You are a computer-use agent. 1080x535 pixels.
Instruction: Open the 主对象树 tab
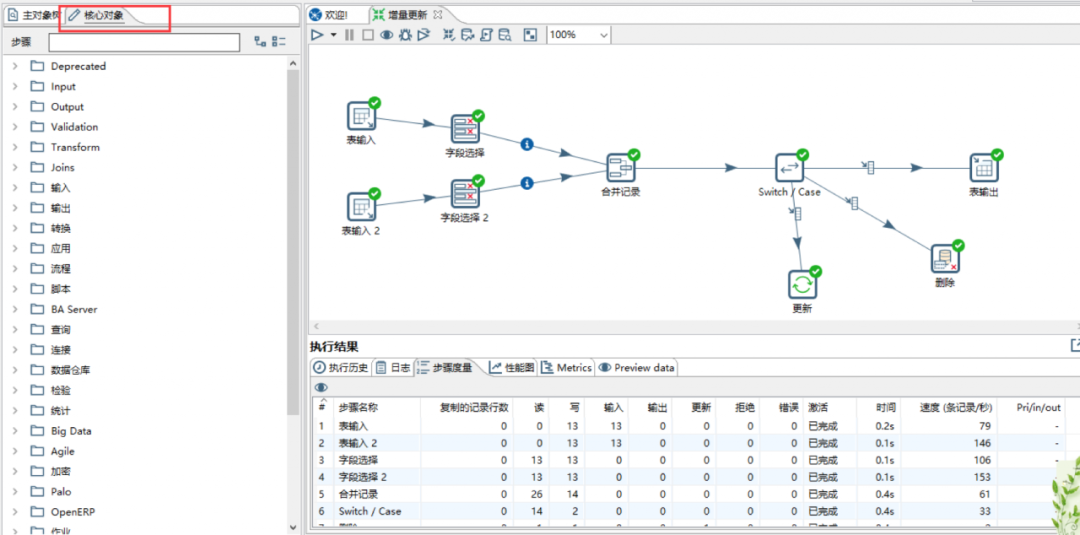click(34, 15)
